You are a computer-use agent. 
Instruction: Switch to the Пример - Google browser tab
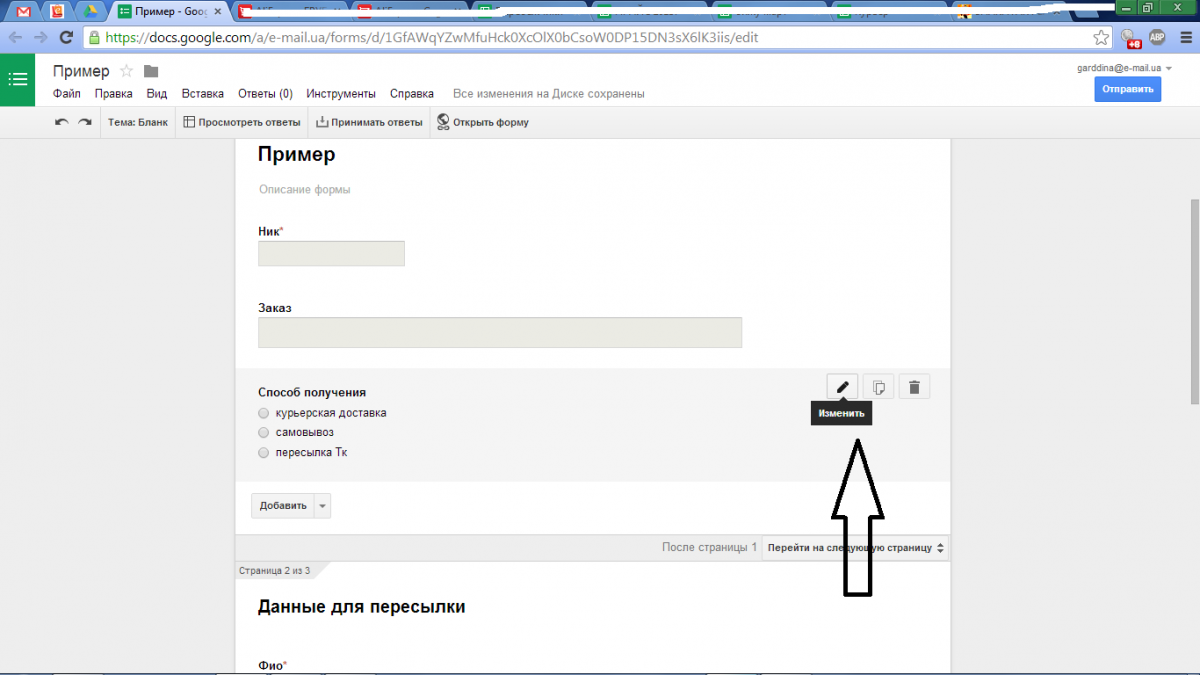coord(168,11)
